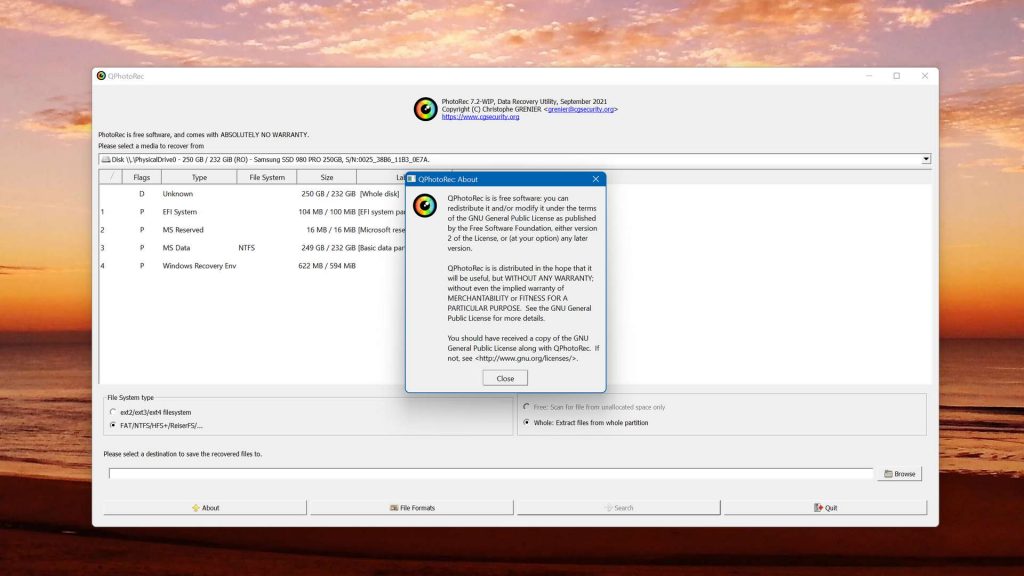Click the PhotoRec camera logo in the header
The width and height of the screenshot is (1024, 576).
tap(425, 109)
